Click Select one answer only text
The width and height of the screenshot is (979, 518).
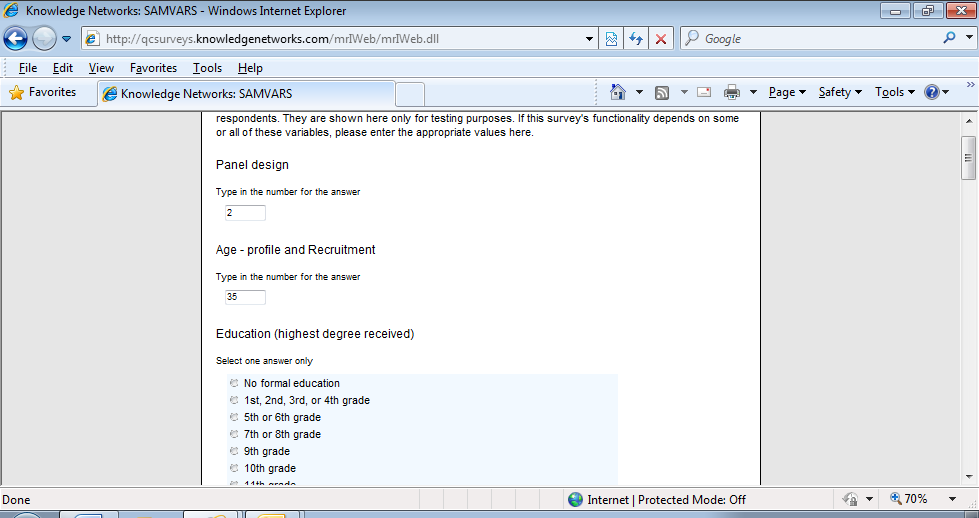pos(264,361)
